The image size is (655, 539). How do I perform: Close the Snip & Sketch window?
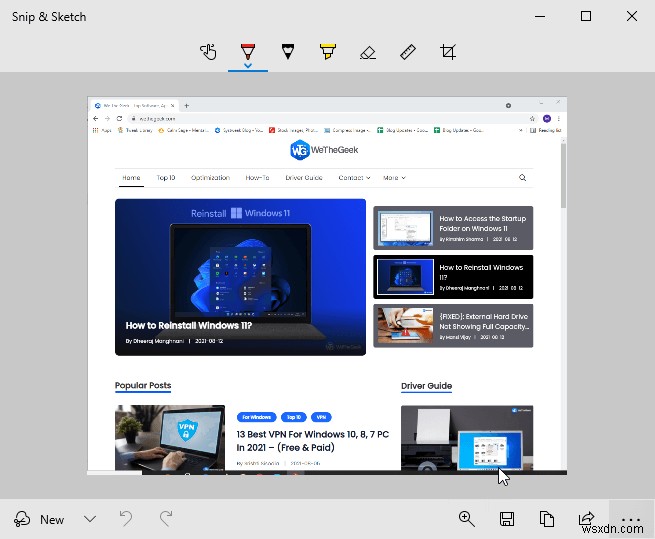(x=632, y=16)
